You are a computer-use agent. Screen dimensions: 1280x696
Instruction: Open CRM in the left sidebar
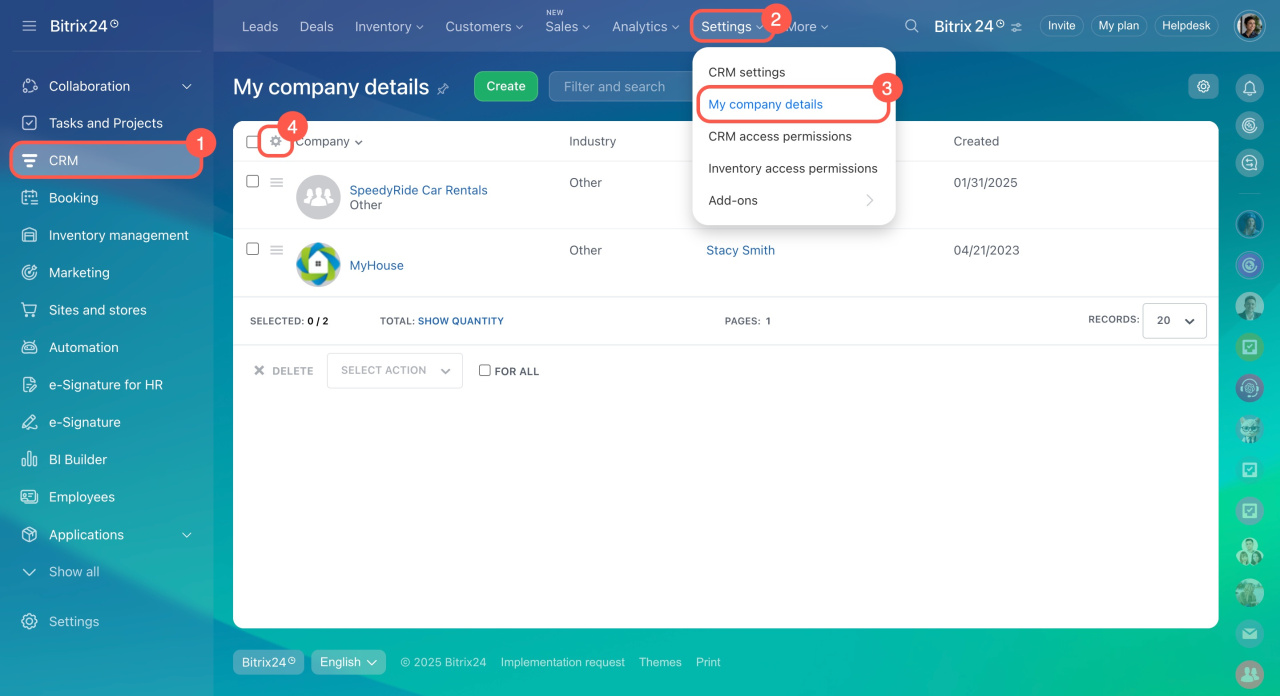106,160
